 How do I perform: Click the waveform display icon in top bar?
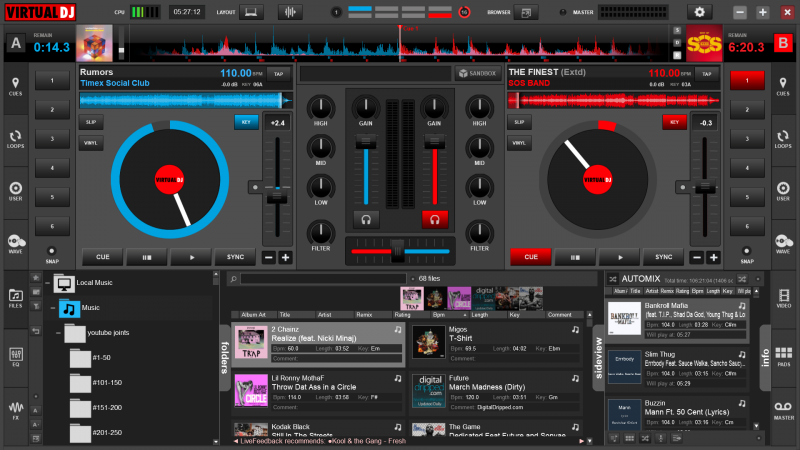pyautogui.click(x=290, y=12)
